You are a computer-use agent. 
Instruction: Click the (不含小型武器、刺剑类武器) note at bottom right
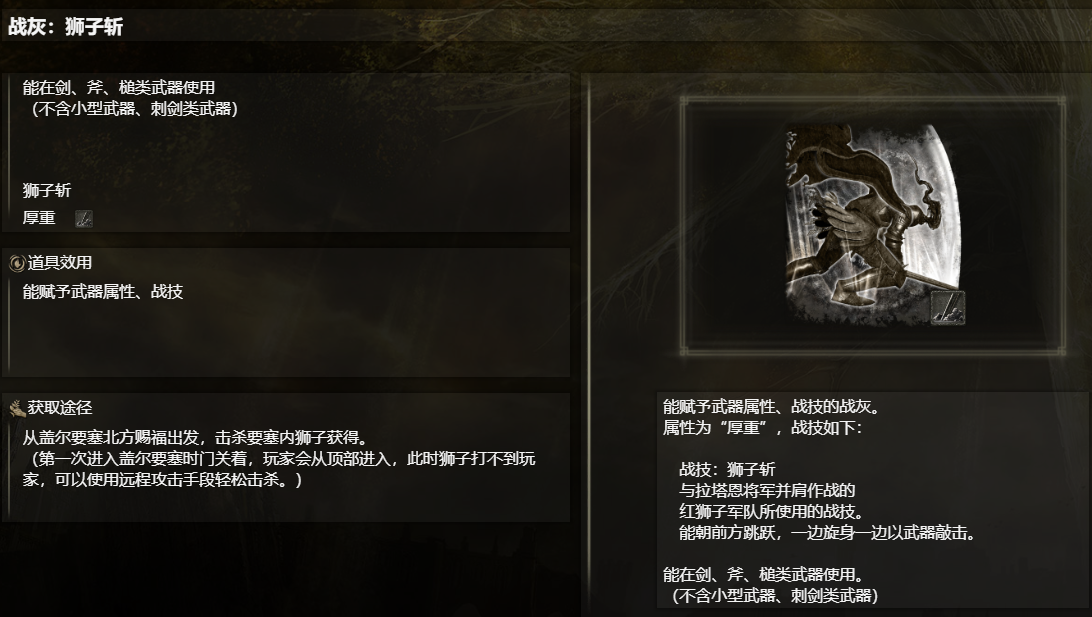click(774, 596)
